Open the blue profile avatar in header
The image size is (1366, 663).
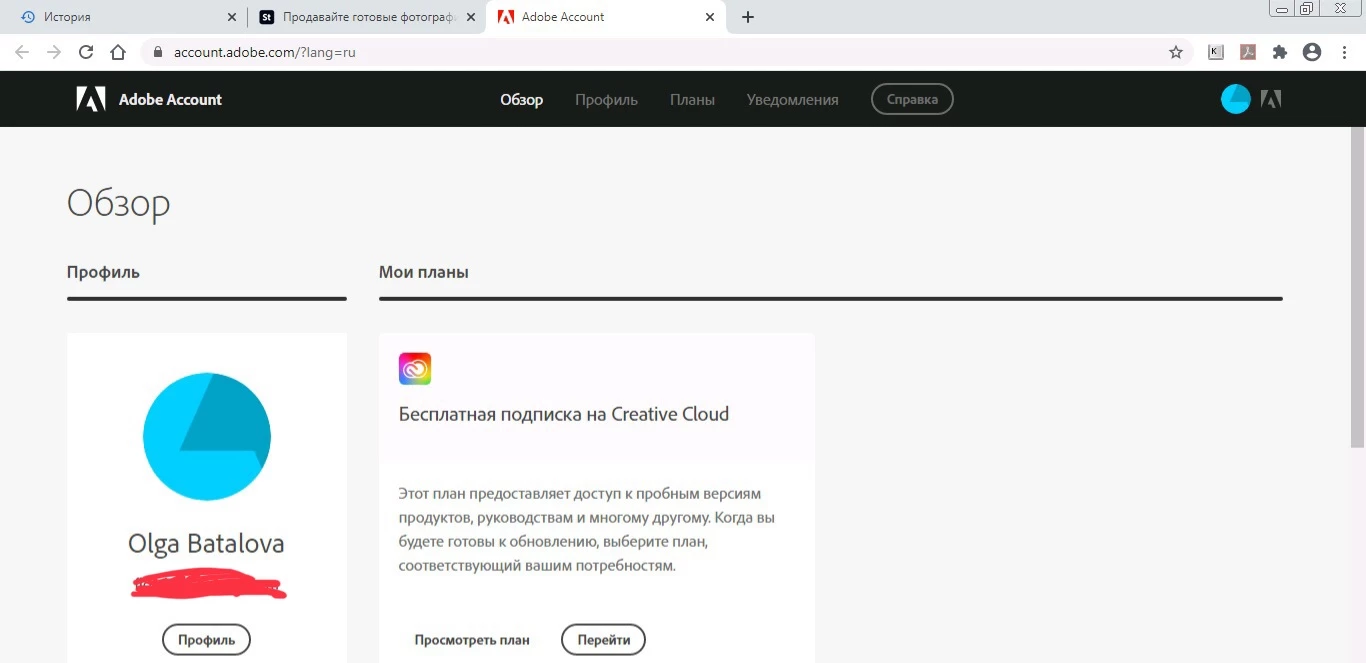(x=1236, y=99)
